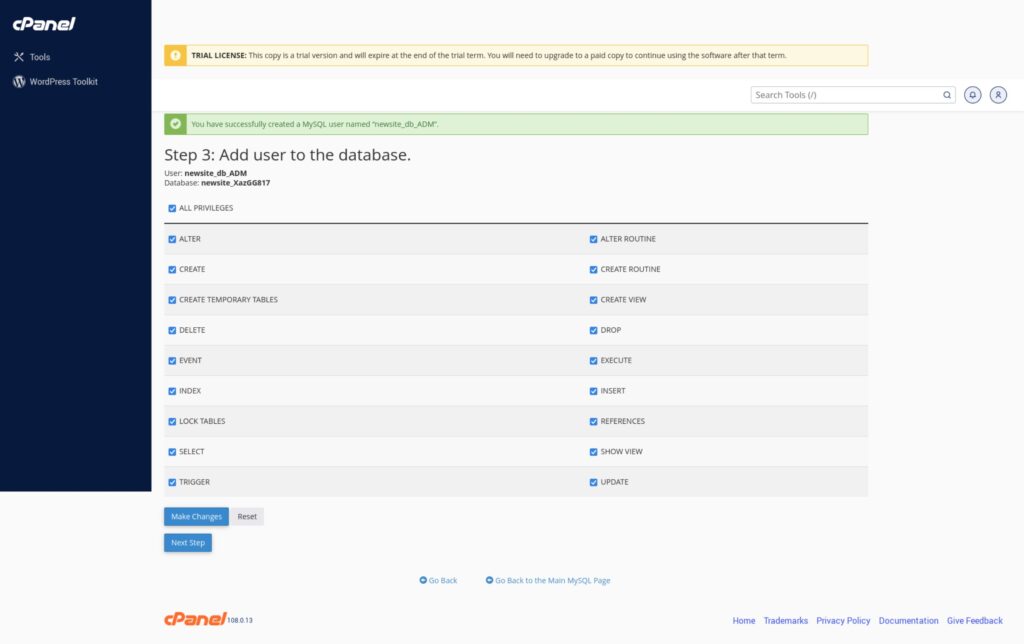Click the user account icon

[997, 94]
